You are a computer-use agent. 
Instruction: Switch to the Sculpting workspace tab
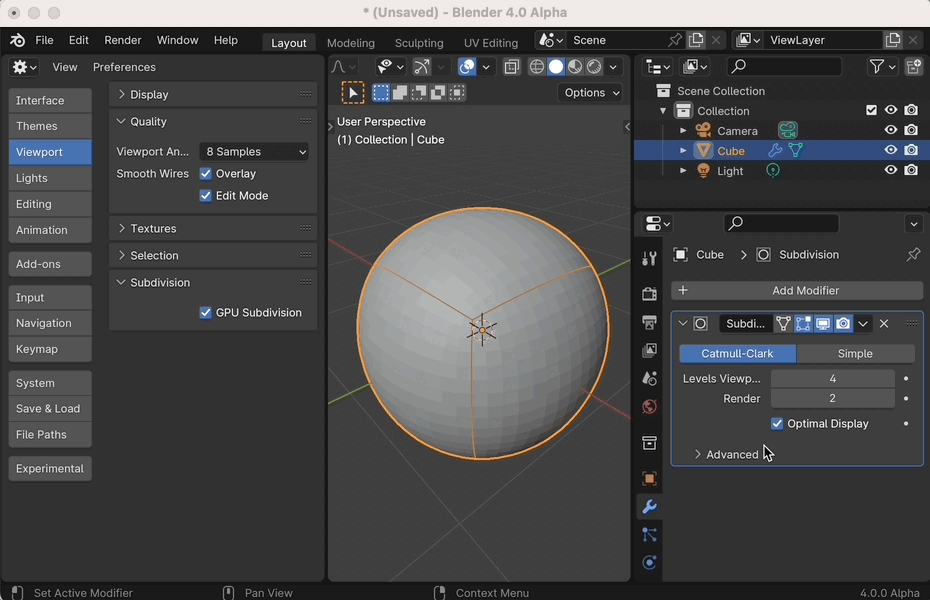click(x=419, y=43)
